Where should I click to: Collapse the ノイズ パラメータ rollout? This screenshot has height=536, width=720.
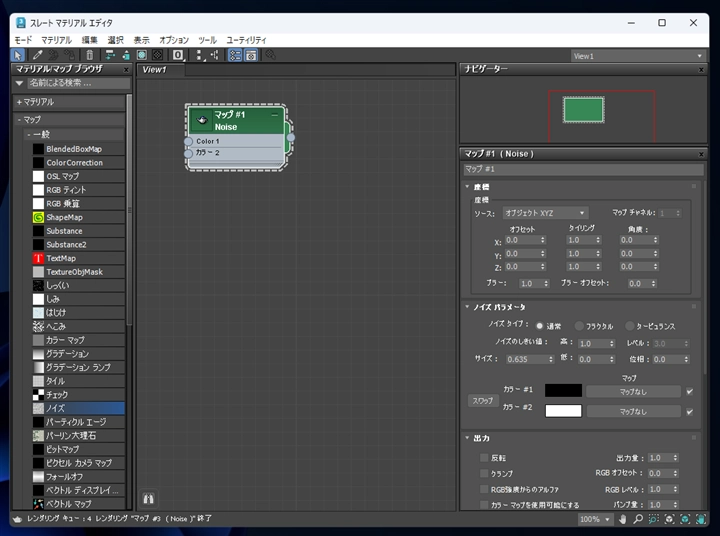(467, 306)
